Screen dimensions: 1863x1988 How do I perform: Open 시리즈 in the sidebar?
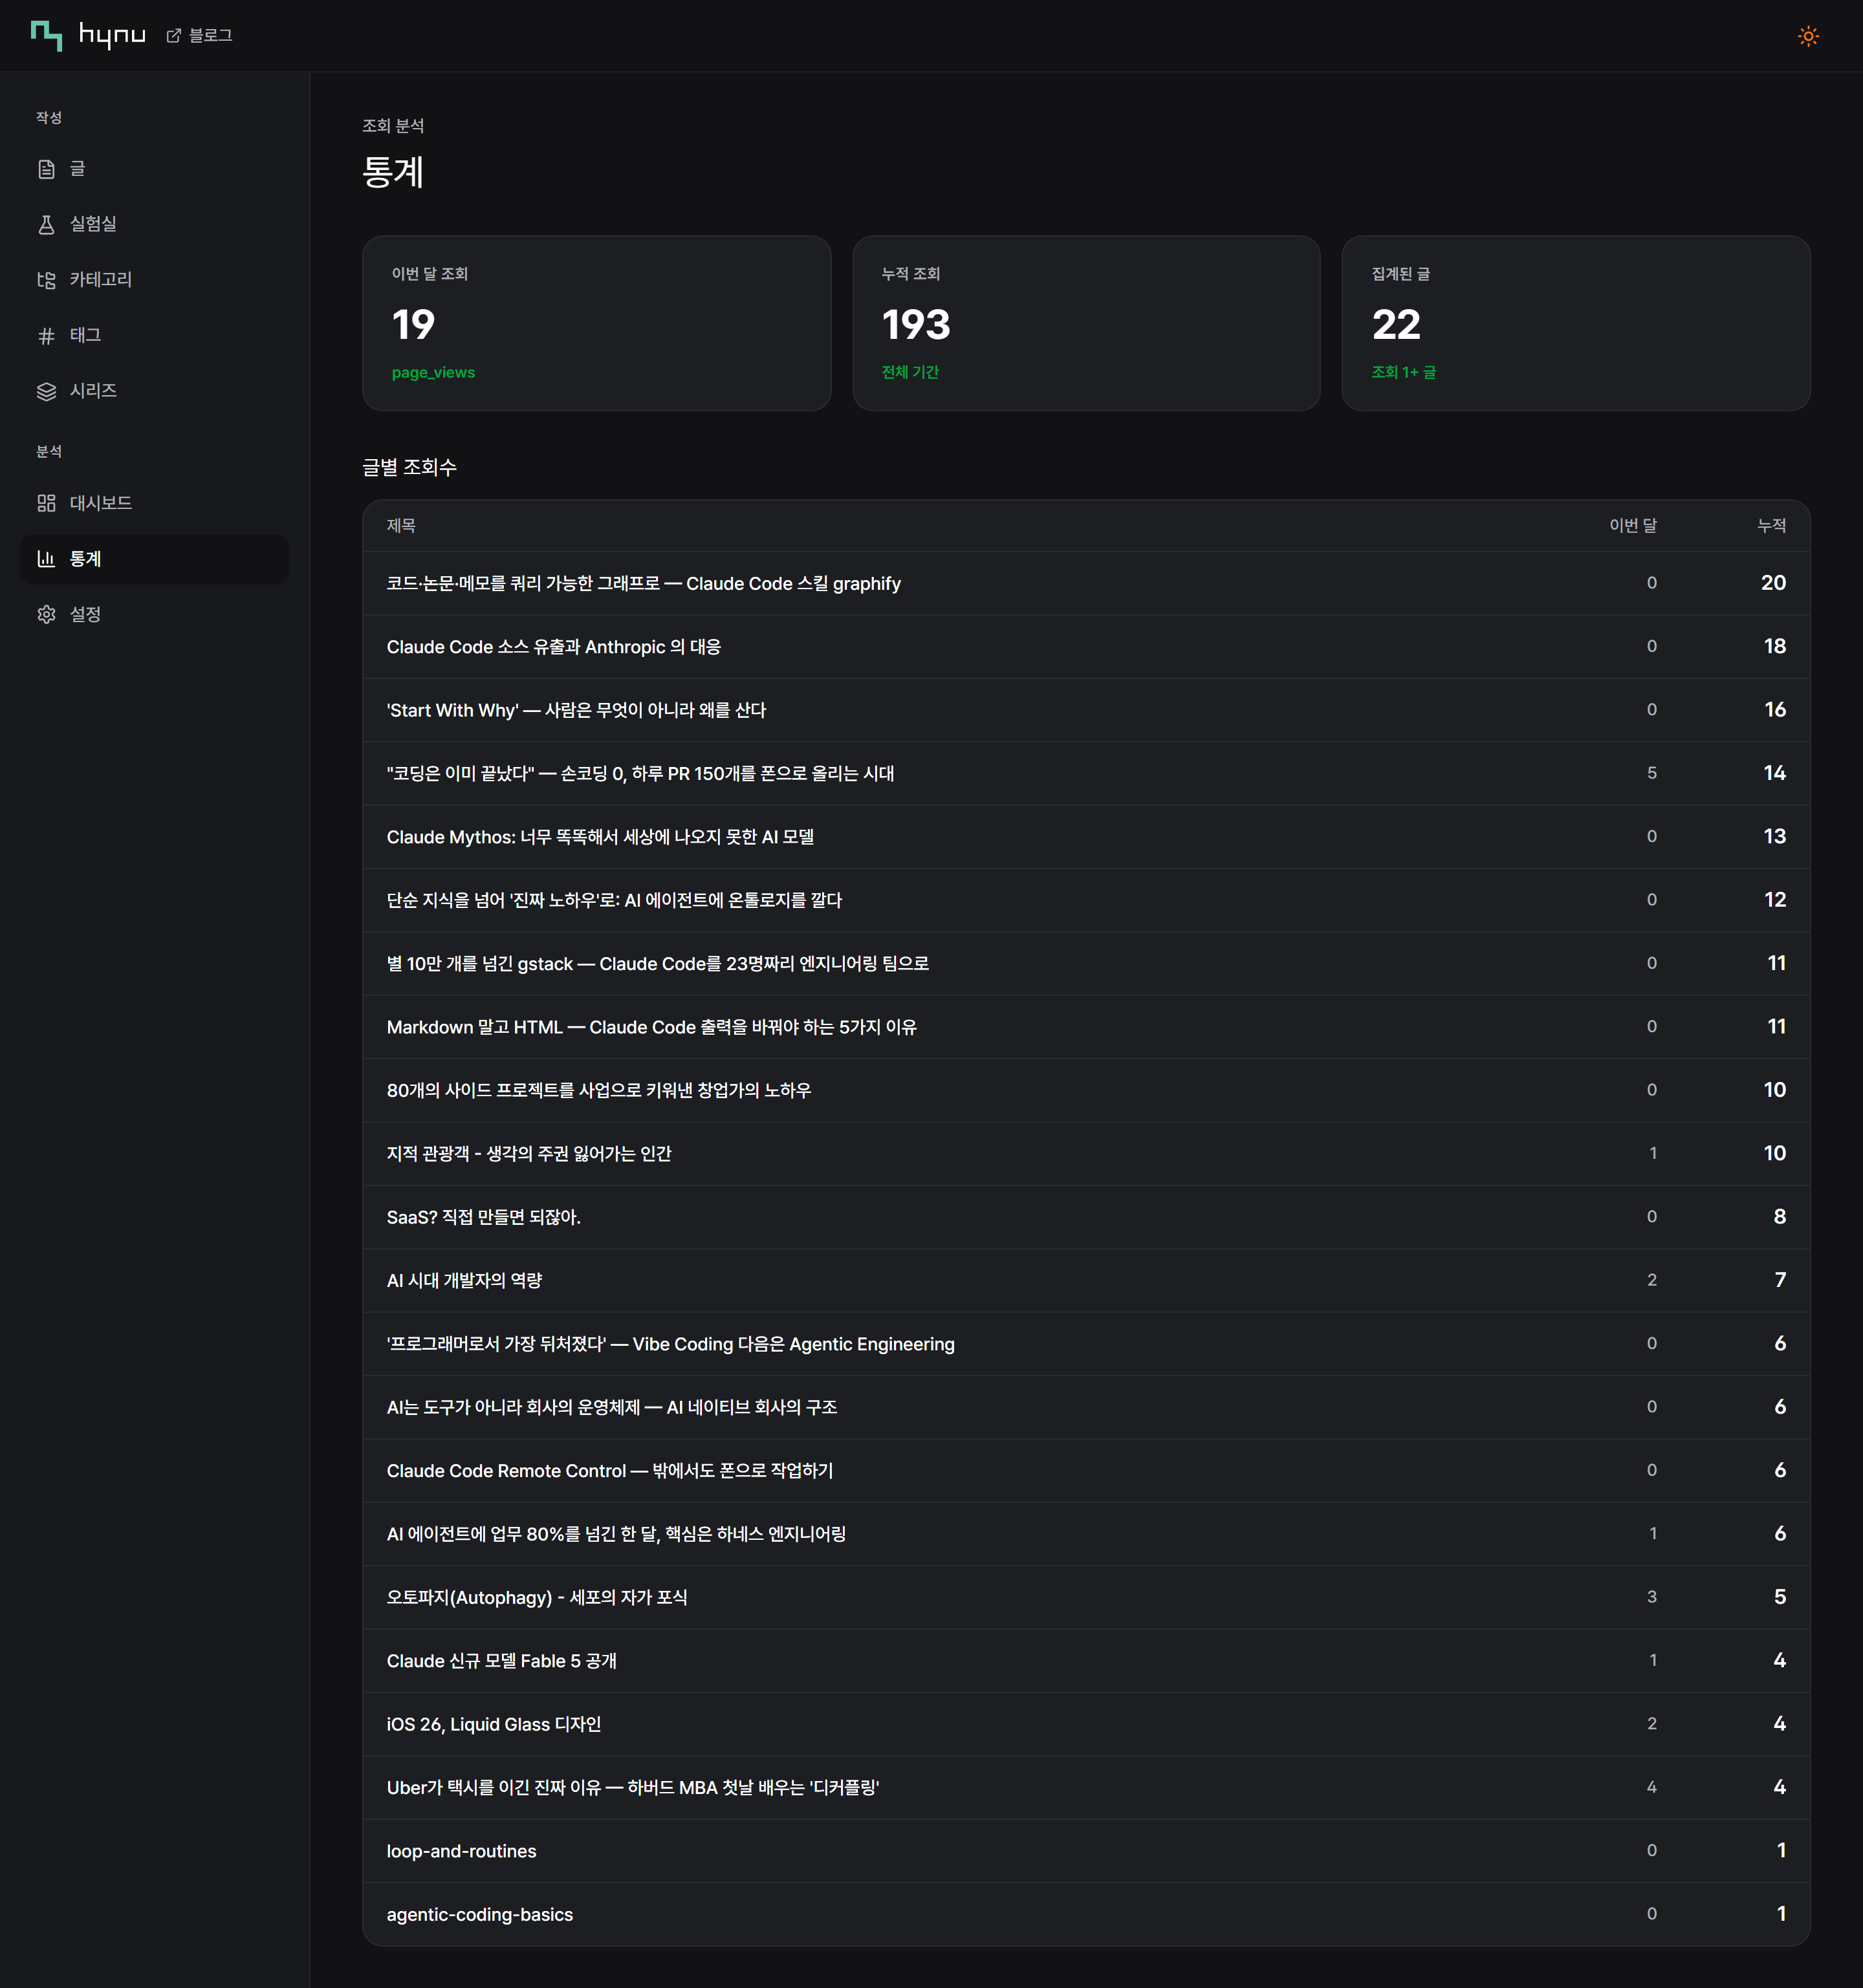[x=154, y=391]
